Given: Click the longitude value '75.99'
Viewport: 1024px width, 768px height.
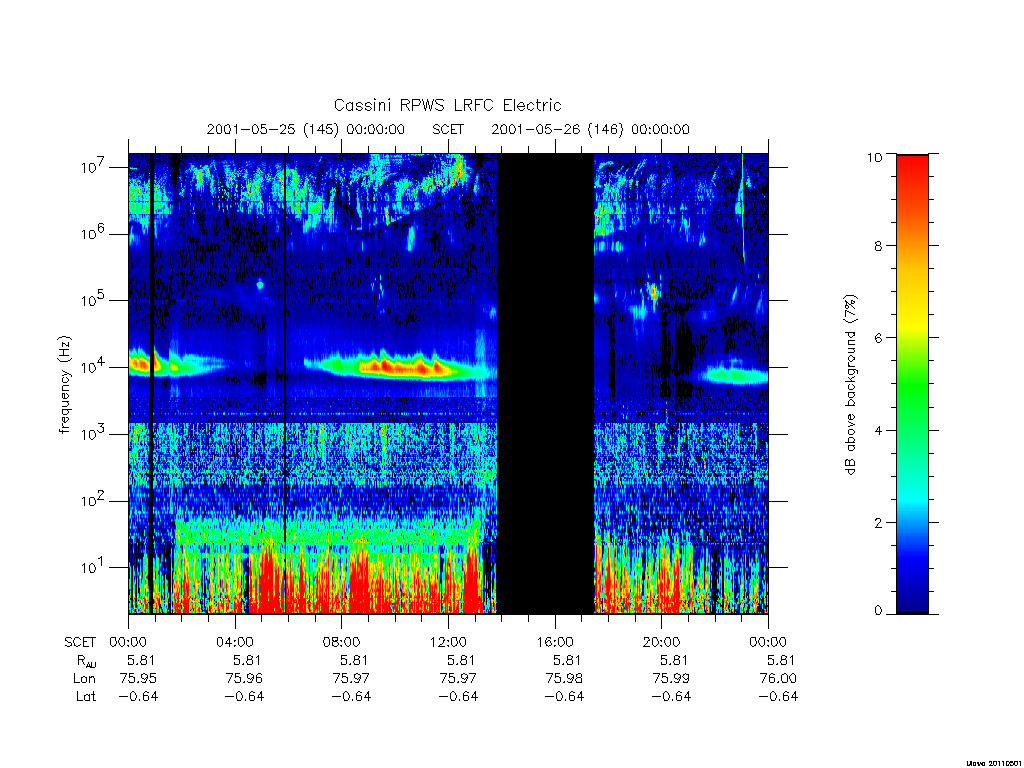Looking at the screenshot, I should coord(671,679).
